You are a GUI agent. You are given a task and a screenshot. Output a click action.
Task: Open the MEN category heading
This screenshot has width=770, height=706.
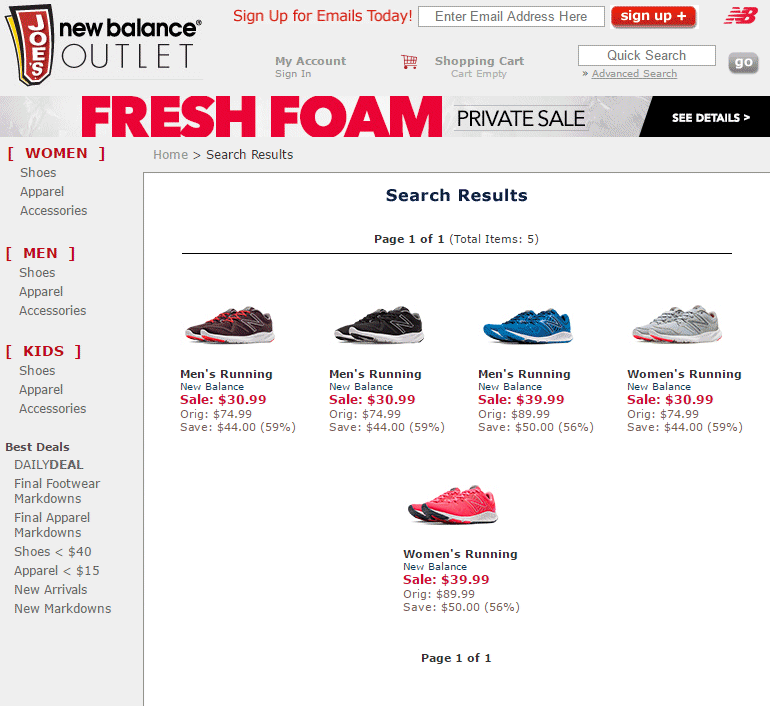click(x=40, y=253)
